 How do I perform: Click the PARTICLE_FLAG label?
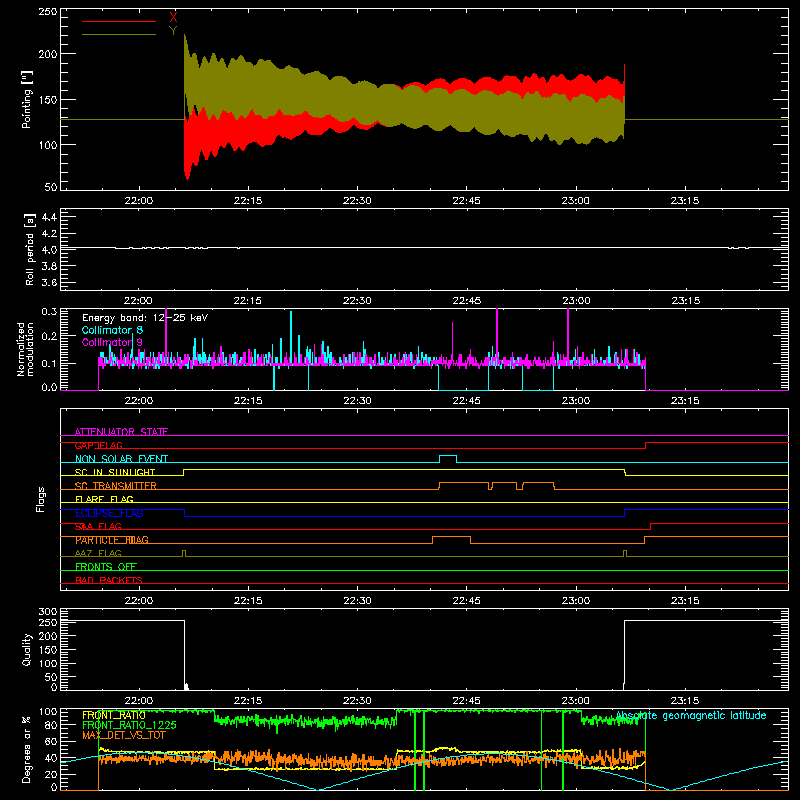(x=112, y=540)
